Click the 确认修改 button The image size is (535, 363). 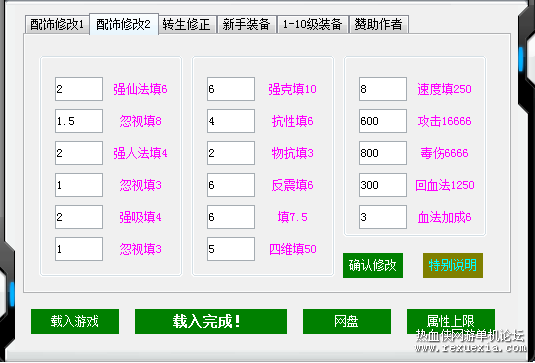[x=373, y=265]
